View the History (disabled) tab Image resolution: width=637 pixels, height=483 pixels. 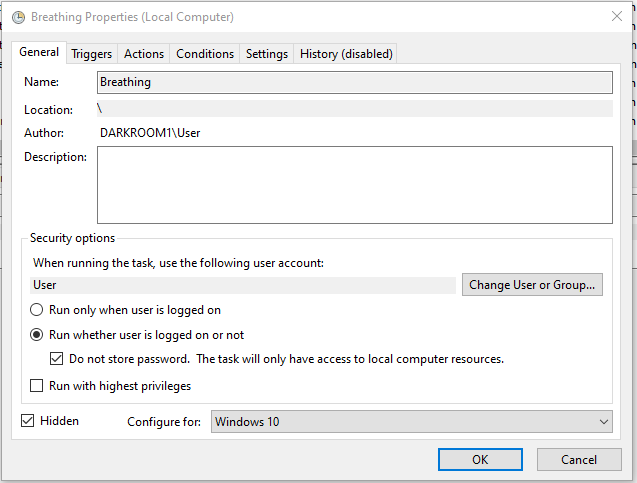(346, 54)
